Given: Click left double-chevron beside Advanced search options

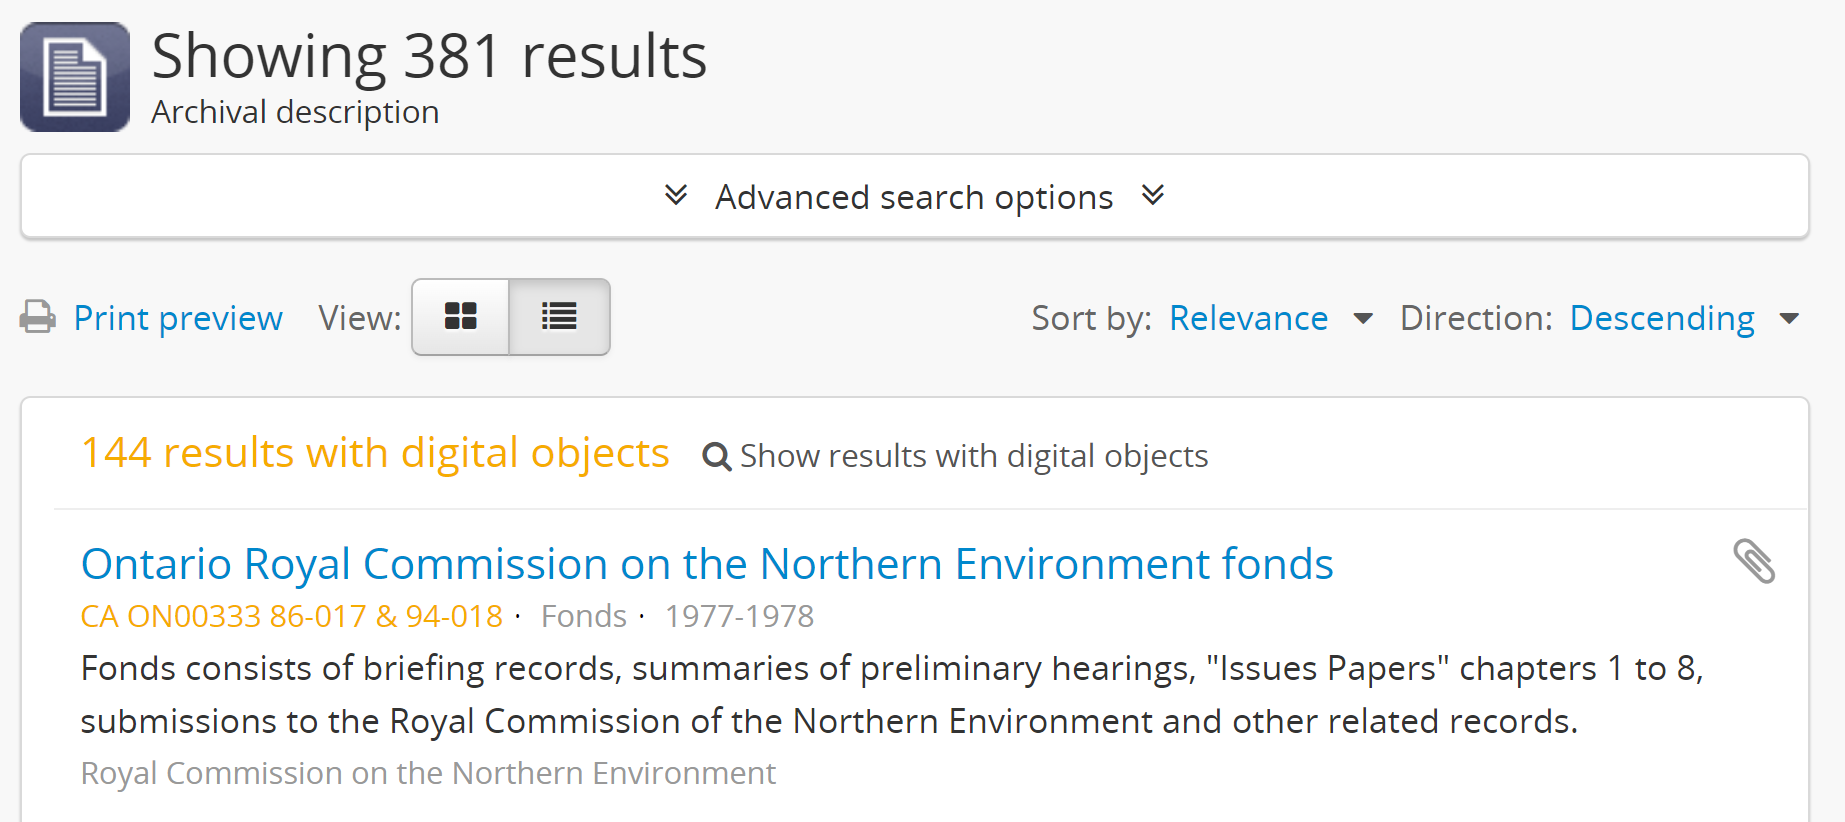Looking at the screenshot, I should click(x=676, y=195).
